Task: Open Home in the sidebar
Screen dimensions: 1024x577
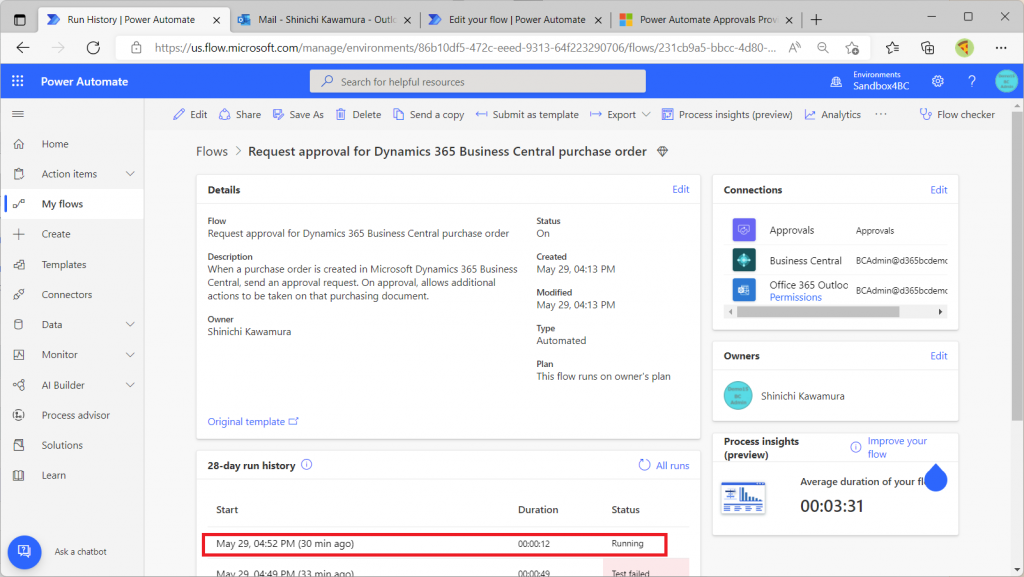Action: point(55,144)
